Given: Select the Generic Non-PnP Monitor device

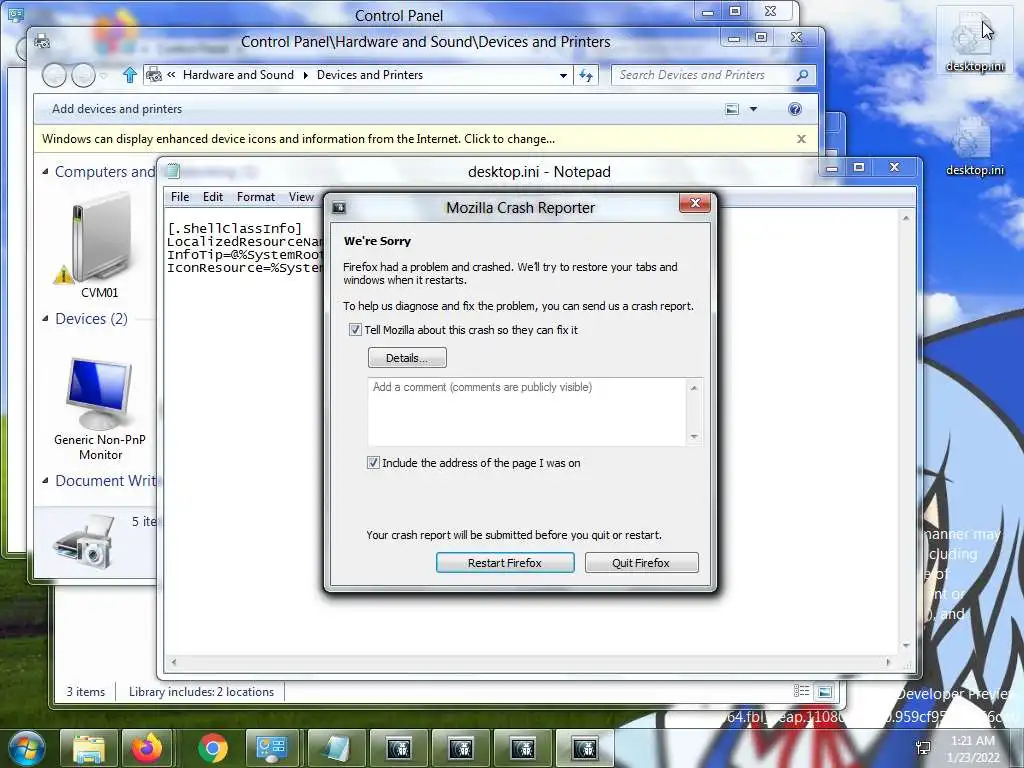Looking at the screenshot, I should point(99,409).
